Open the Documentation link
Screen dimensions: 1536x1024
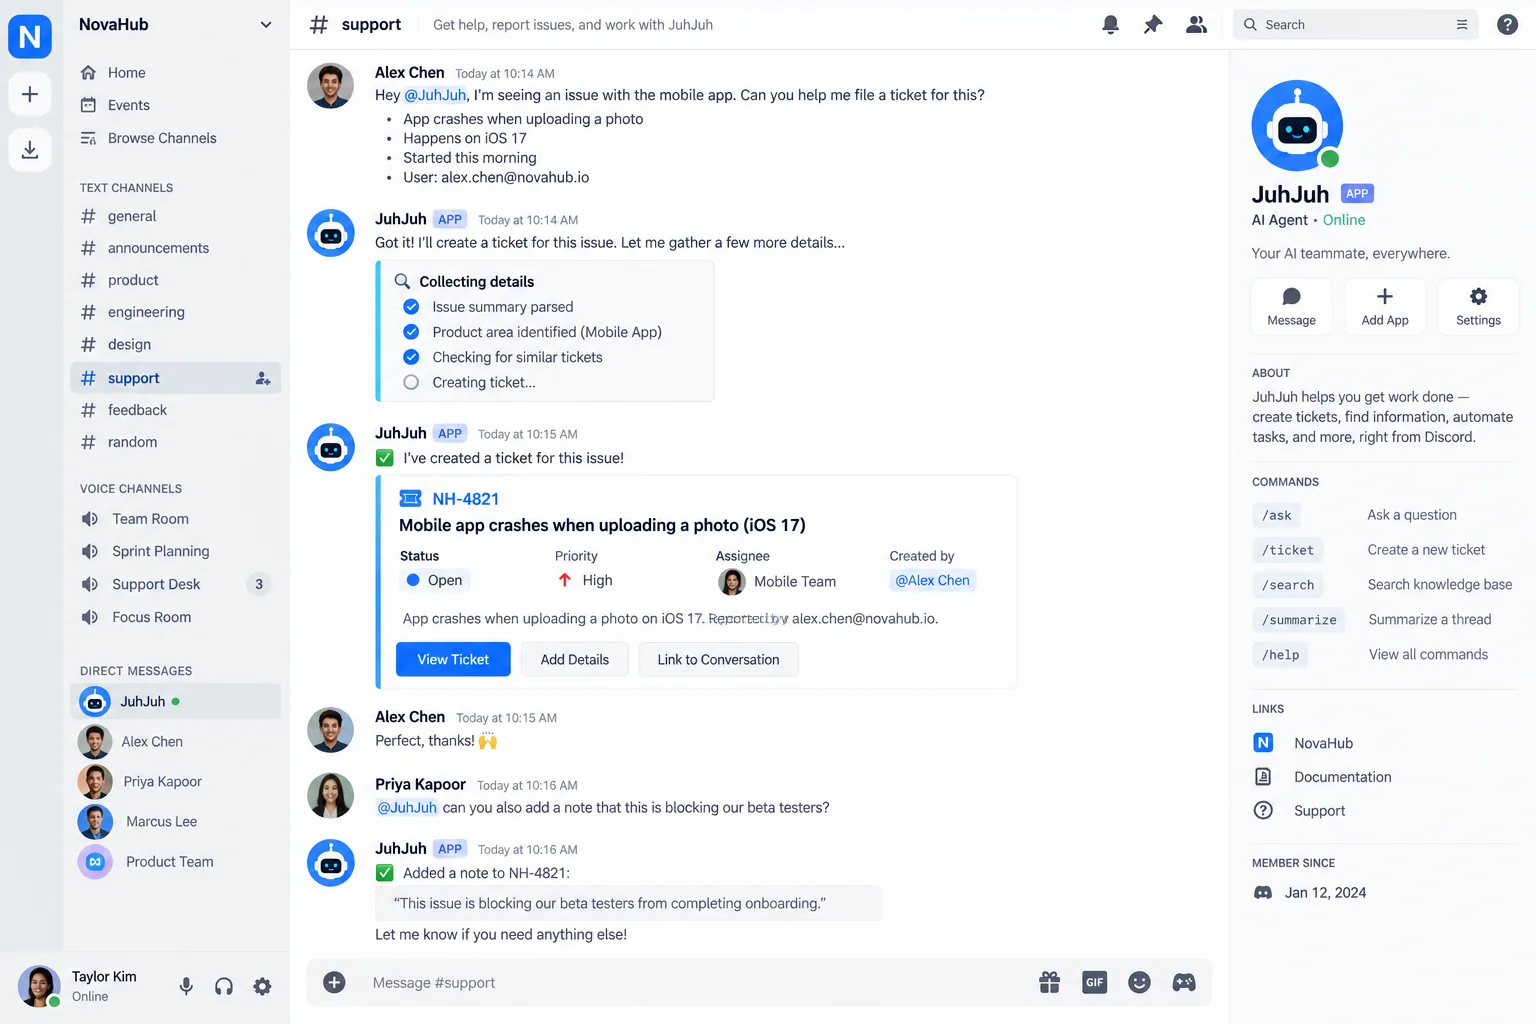[x=1342, y=777]
